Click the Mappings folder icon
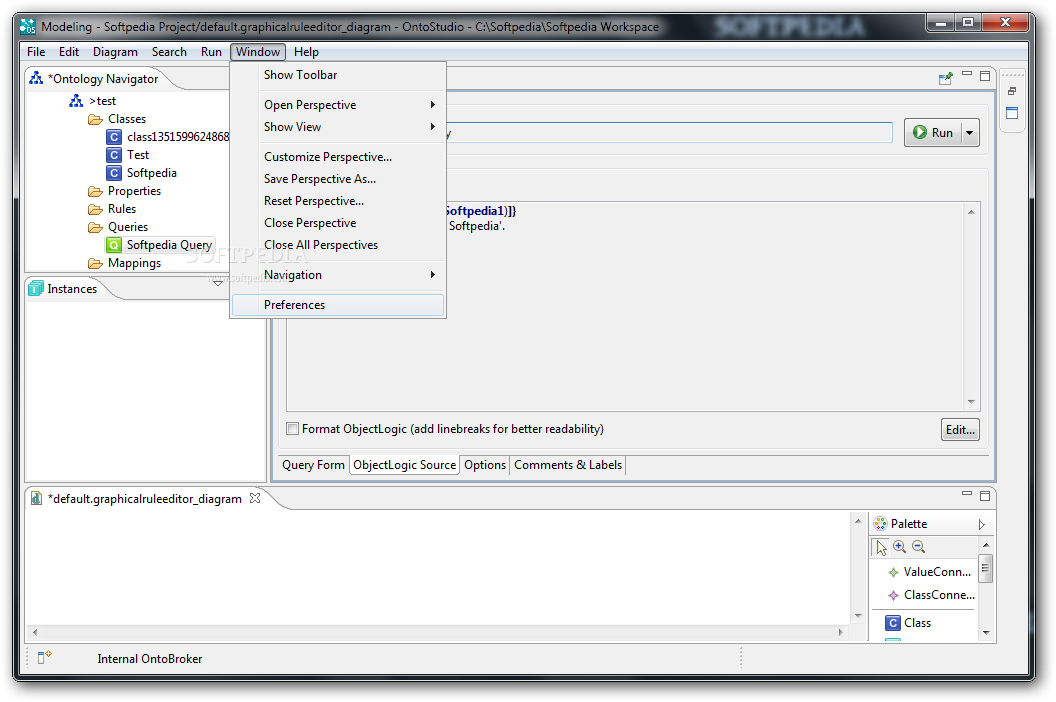Viewport: 1056px width, 702px height. (x=95, y=263)
